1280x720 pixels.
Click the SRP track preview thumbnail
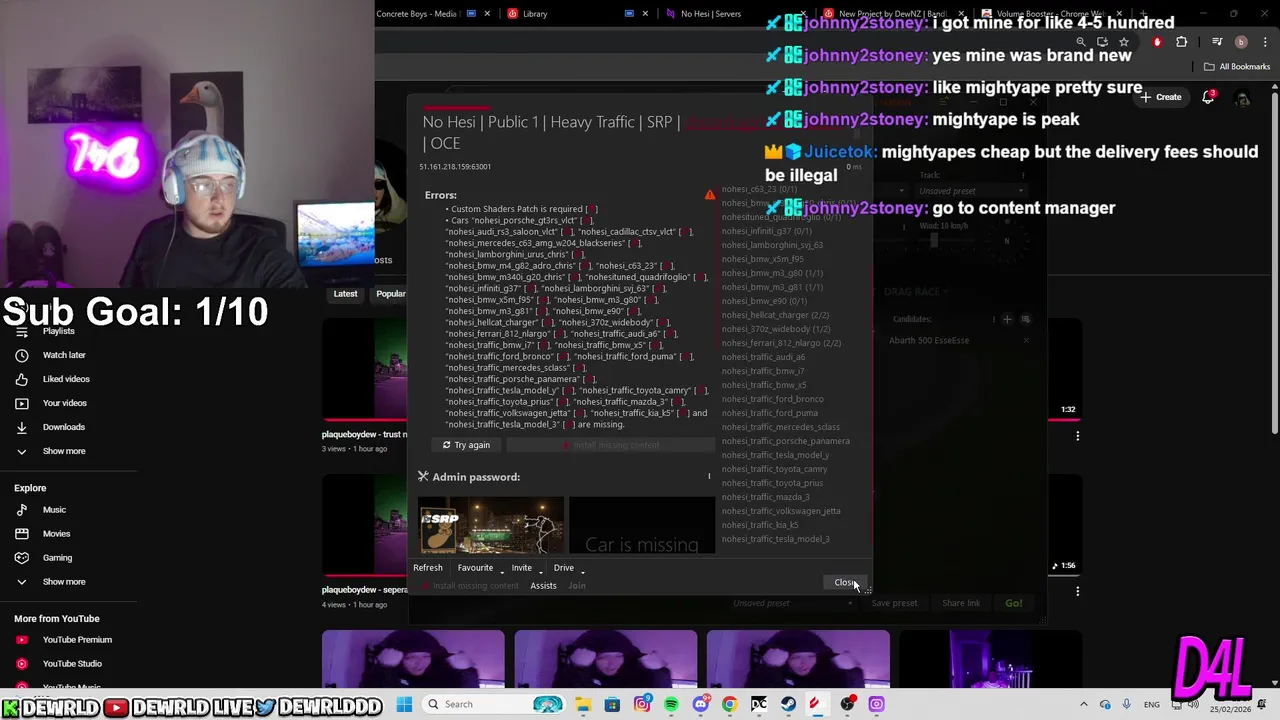pos(491,525)
